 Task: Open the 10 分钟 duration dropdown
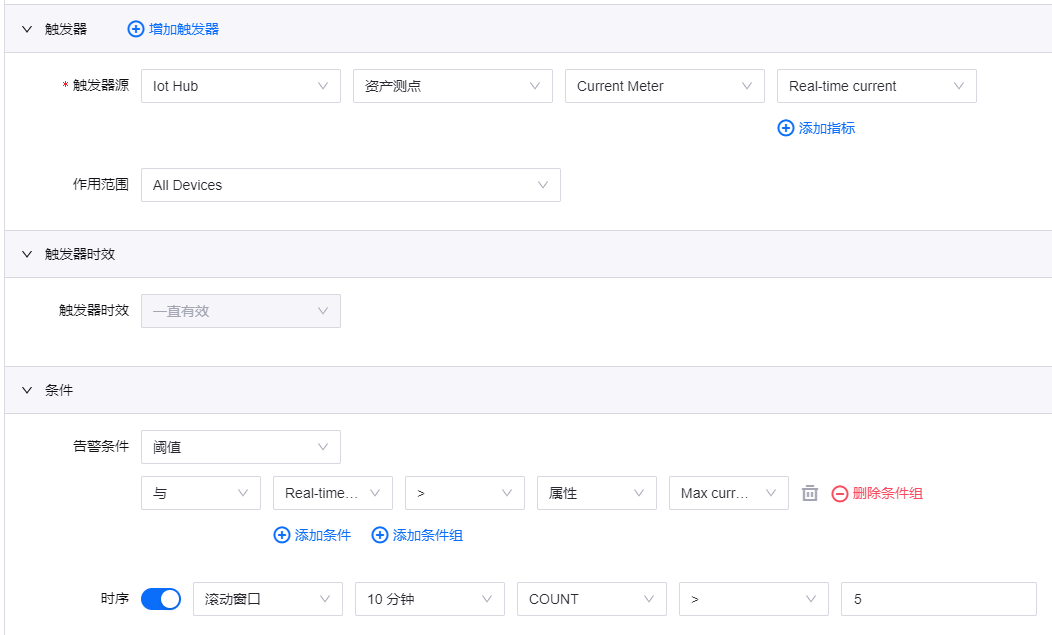429,599
